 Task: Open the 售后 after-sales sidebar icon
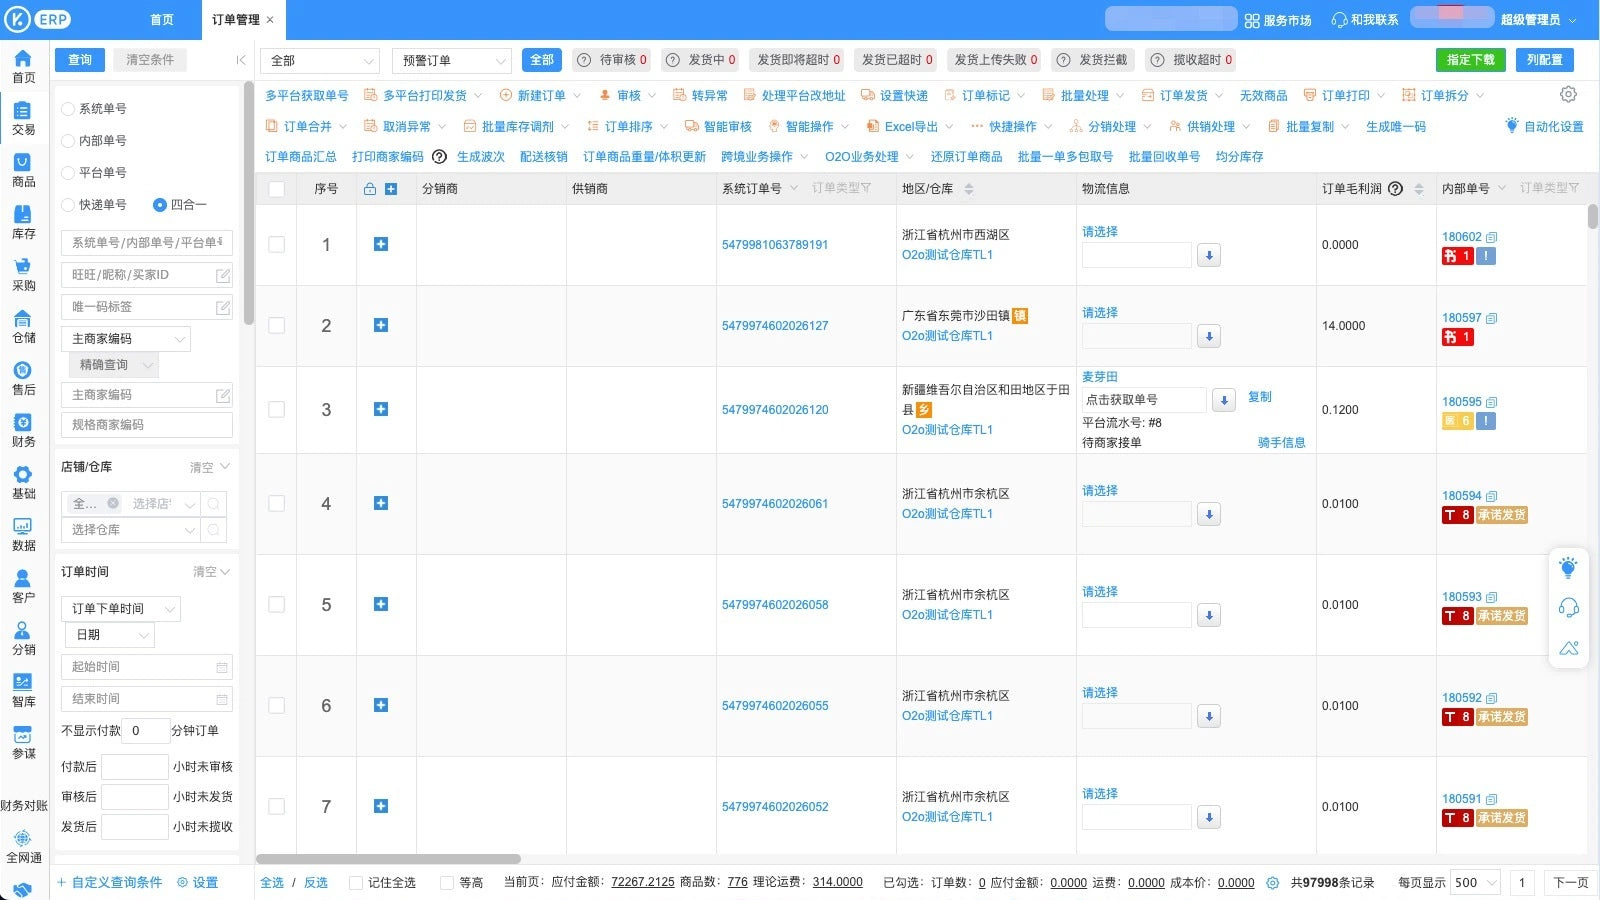pyautogui.click(x=23, y=371)
